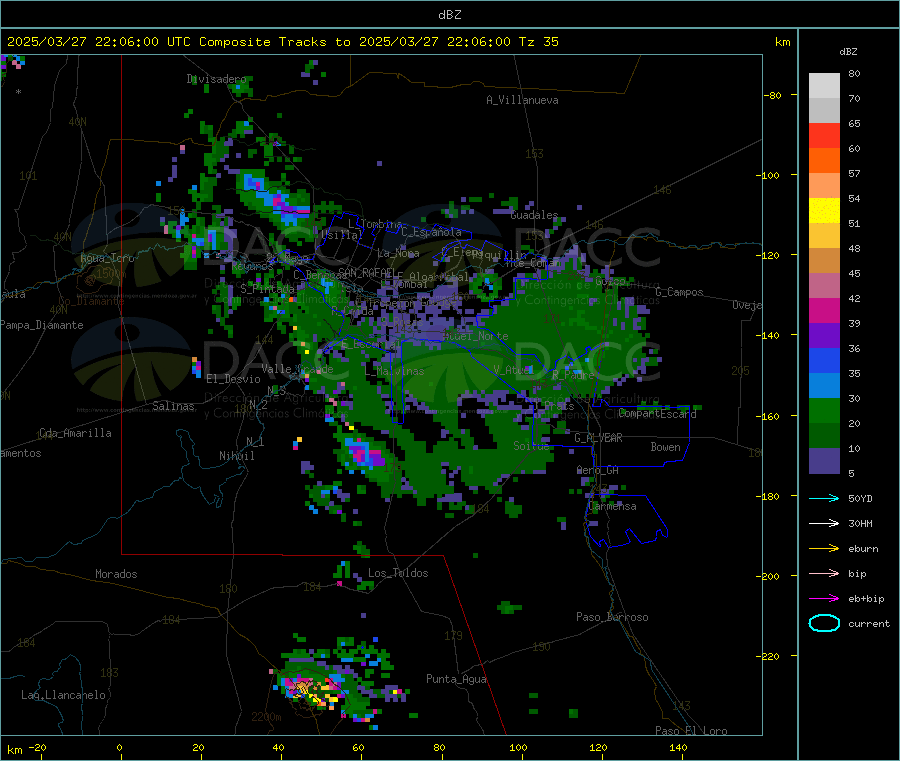Select the royal blue swatch in the dBZ scale
Screen dimensions: 900x761
824,360
